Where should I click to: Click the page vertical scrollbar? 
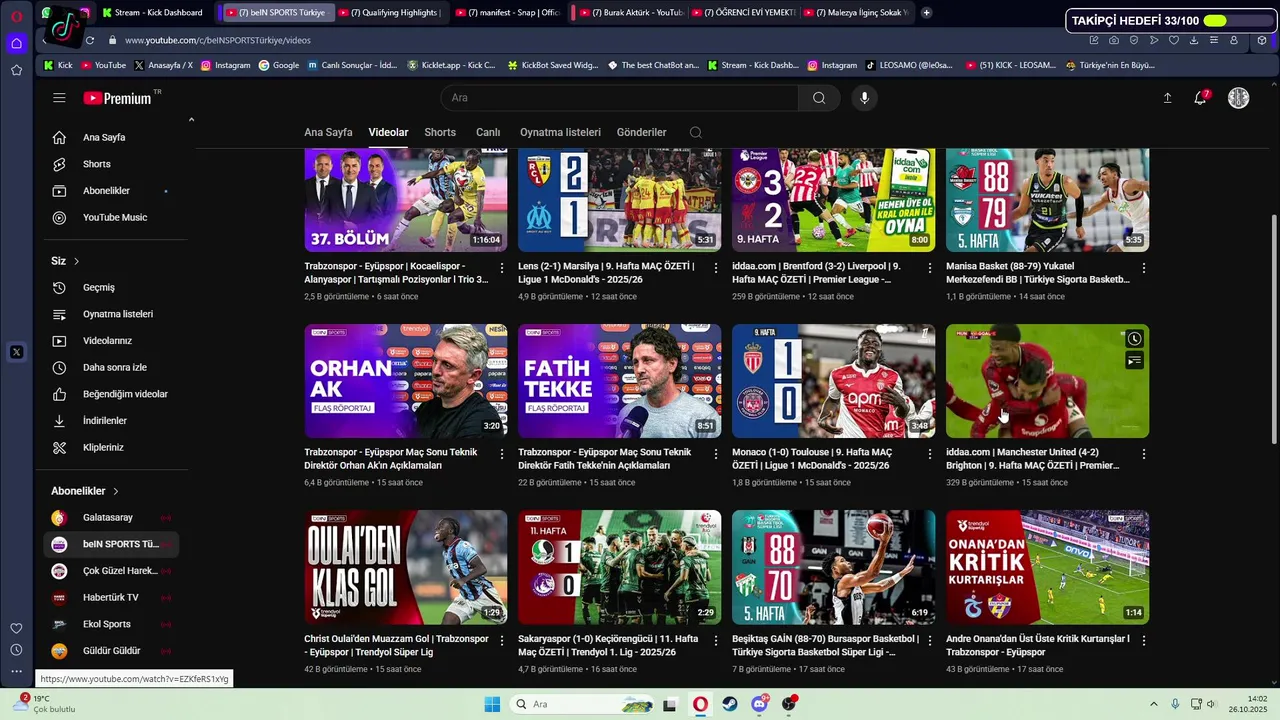[1274, 330]
